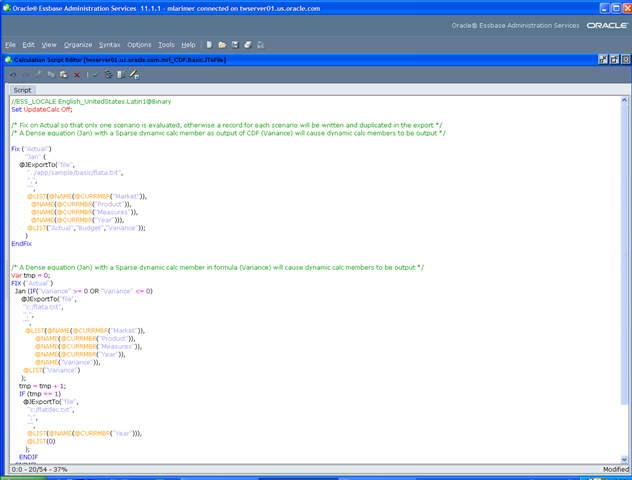This screenshot has width=632, height=480.
Task: Click the 'ENDIF' keyword line
Action: [x=29, y=457]
